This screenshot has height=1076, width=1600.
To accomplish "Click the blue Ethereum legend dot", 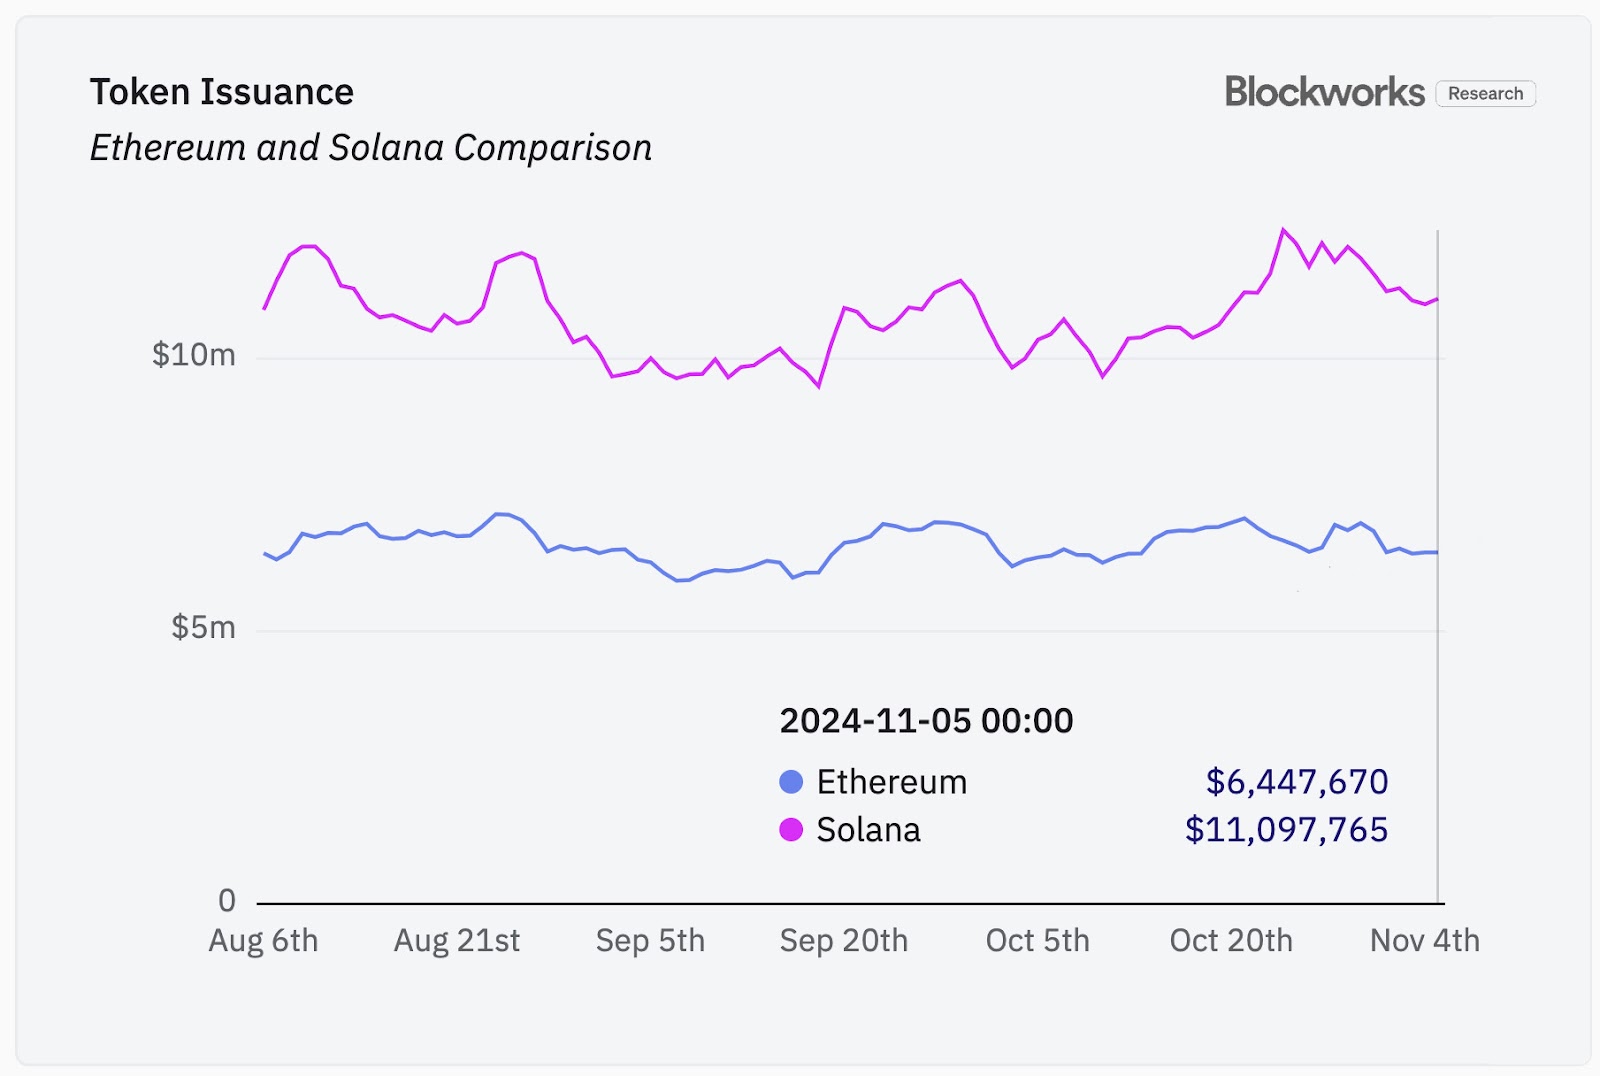I will point(791,782).
